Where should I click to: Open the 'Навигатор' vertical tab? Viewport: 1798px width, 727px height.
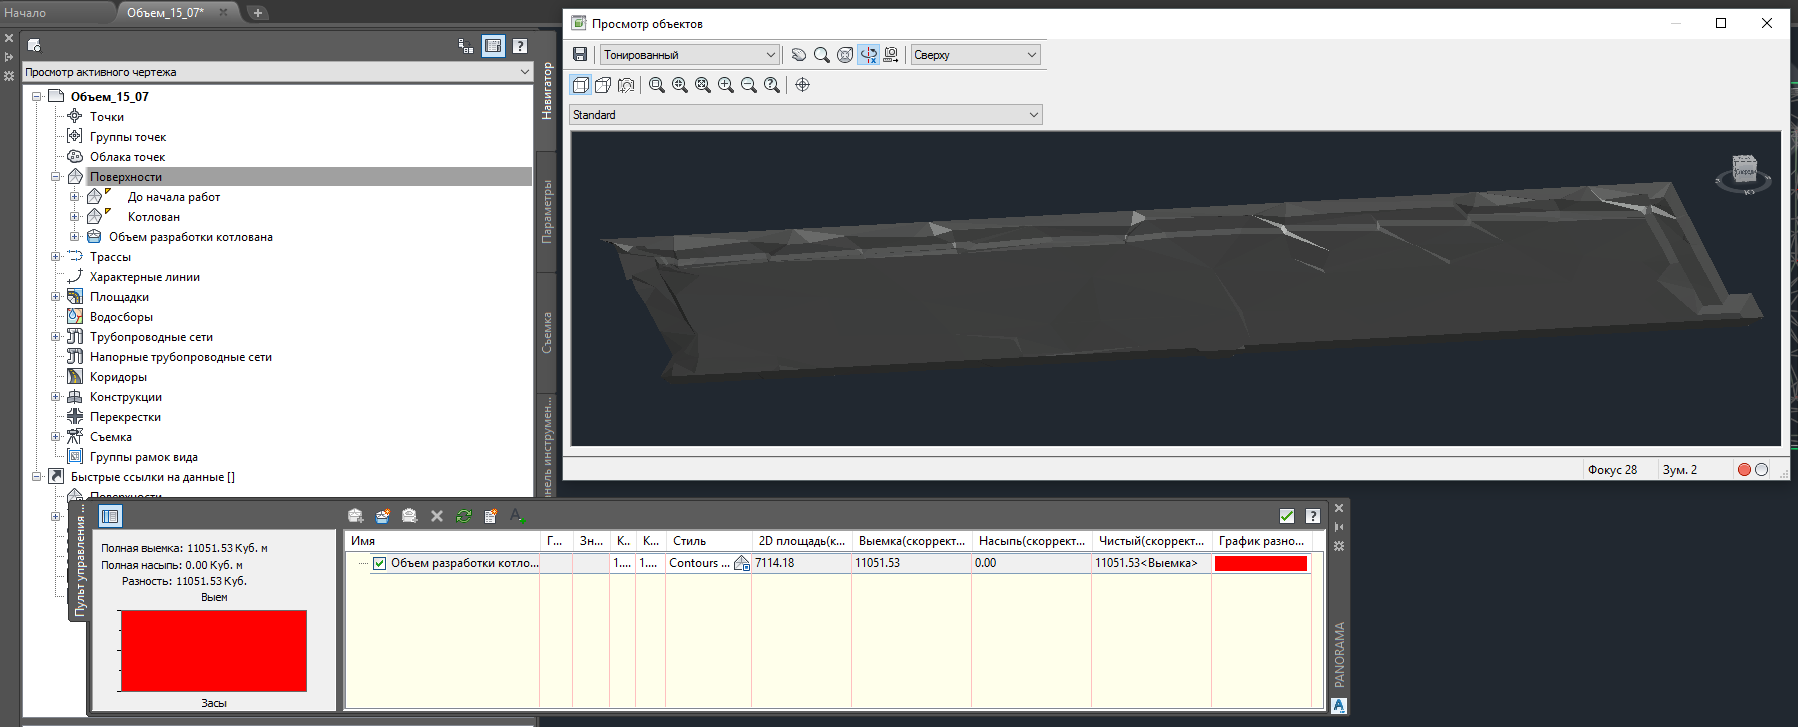547,91
